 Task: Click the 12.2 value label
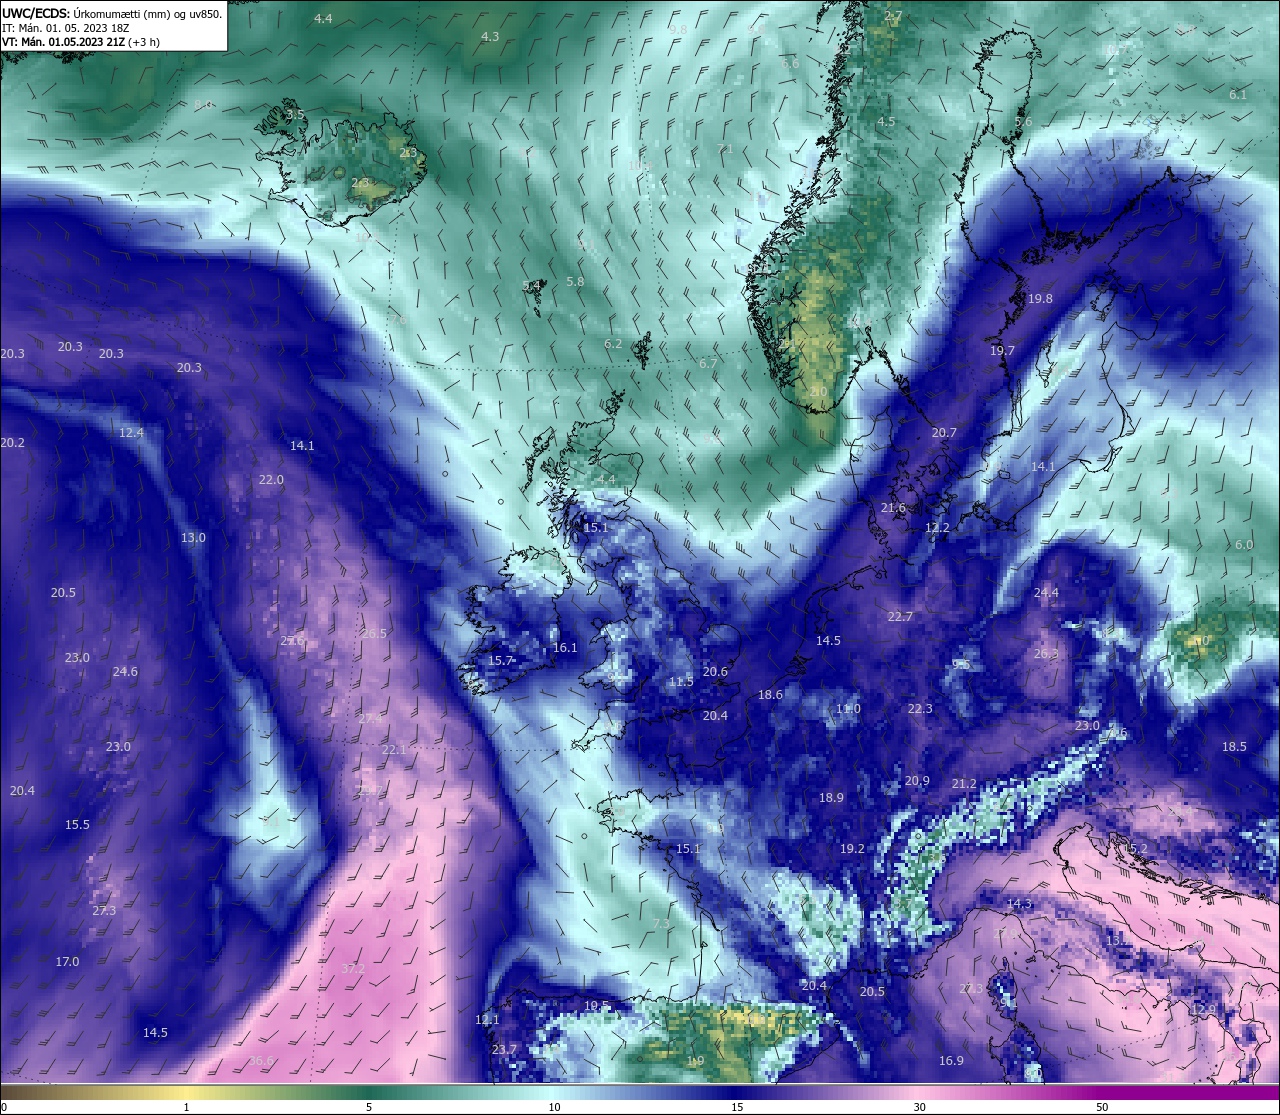(x=937, y=527)
